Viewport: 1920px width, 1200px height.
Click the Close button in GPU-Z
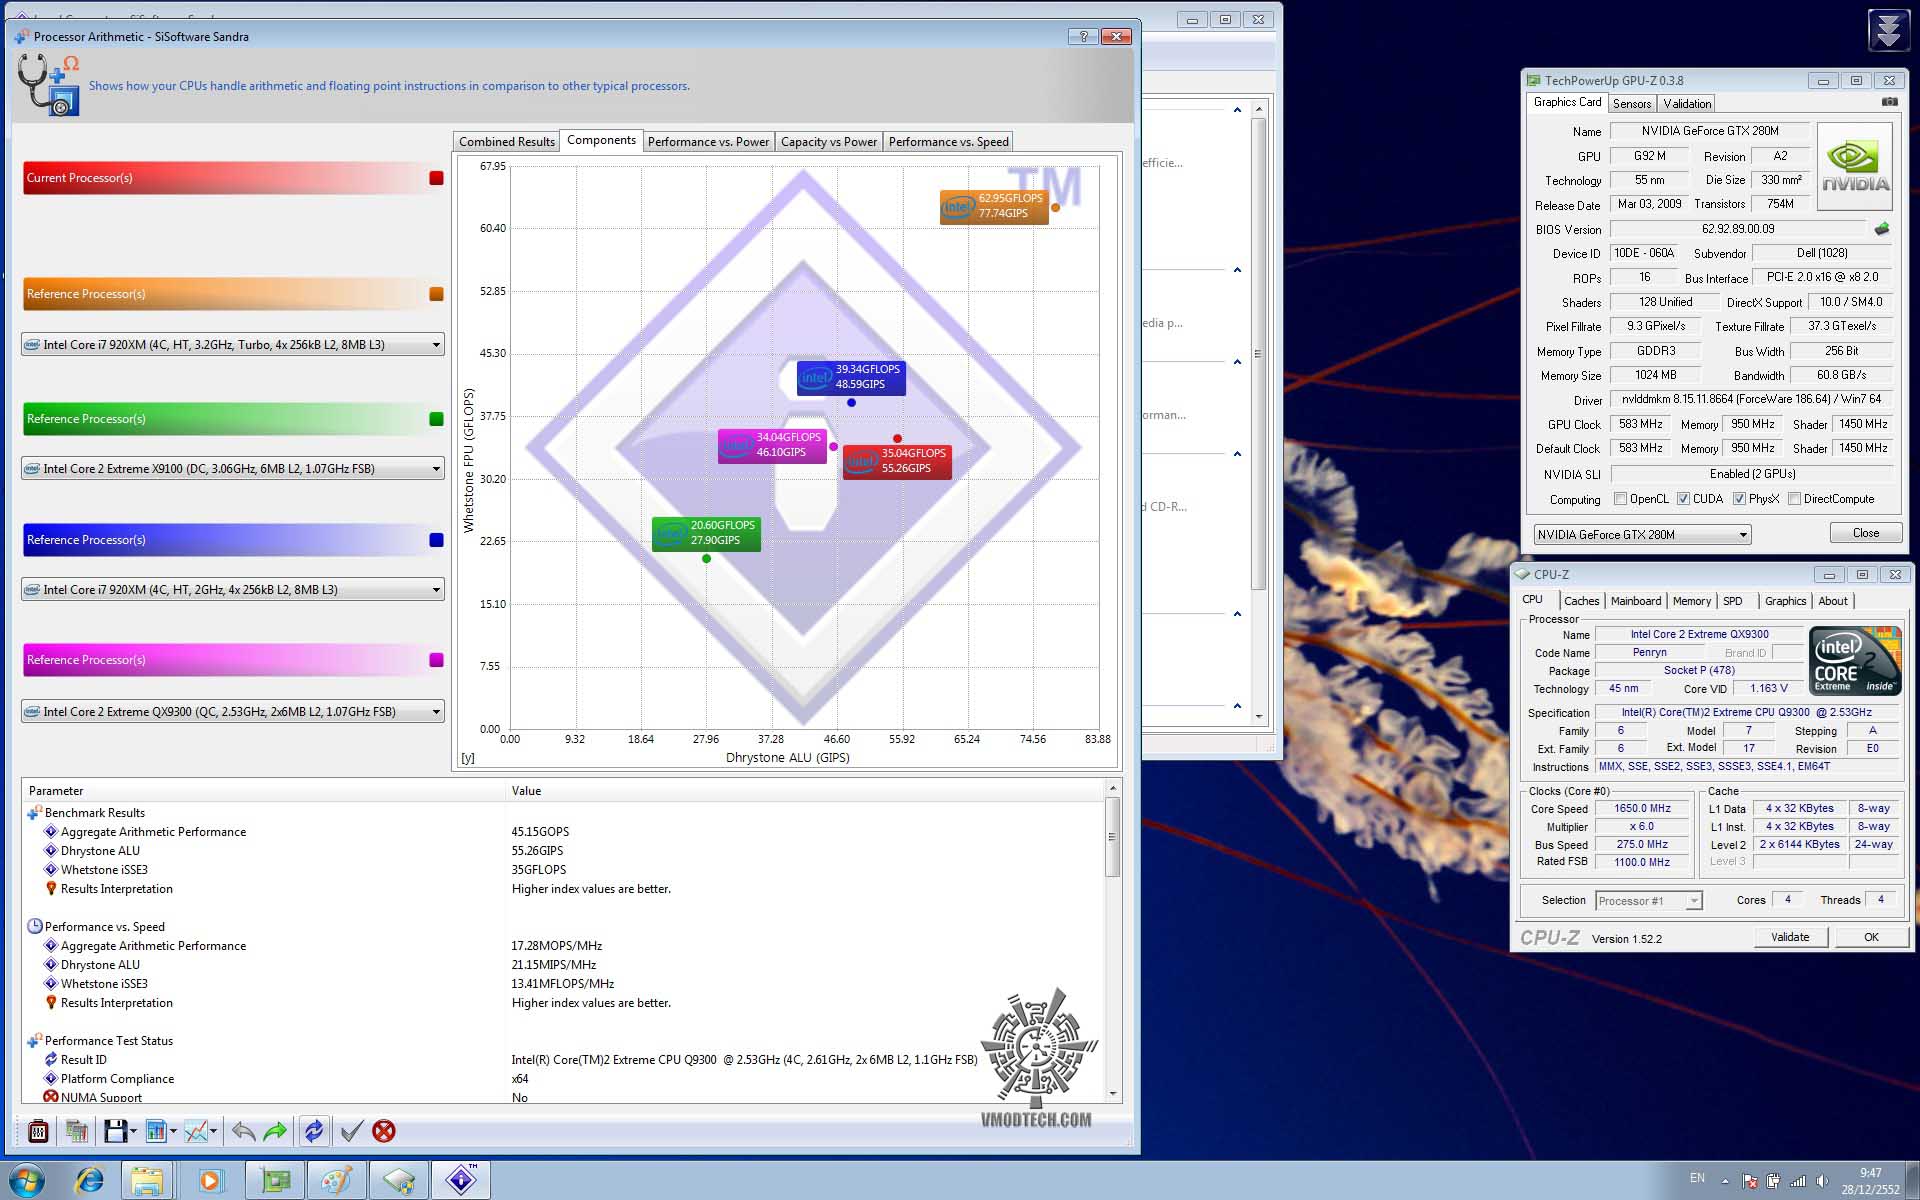tap(1865, 533)
